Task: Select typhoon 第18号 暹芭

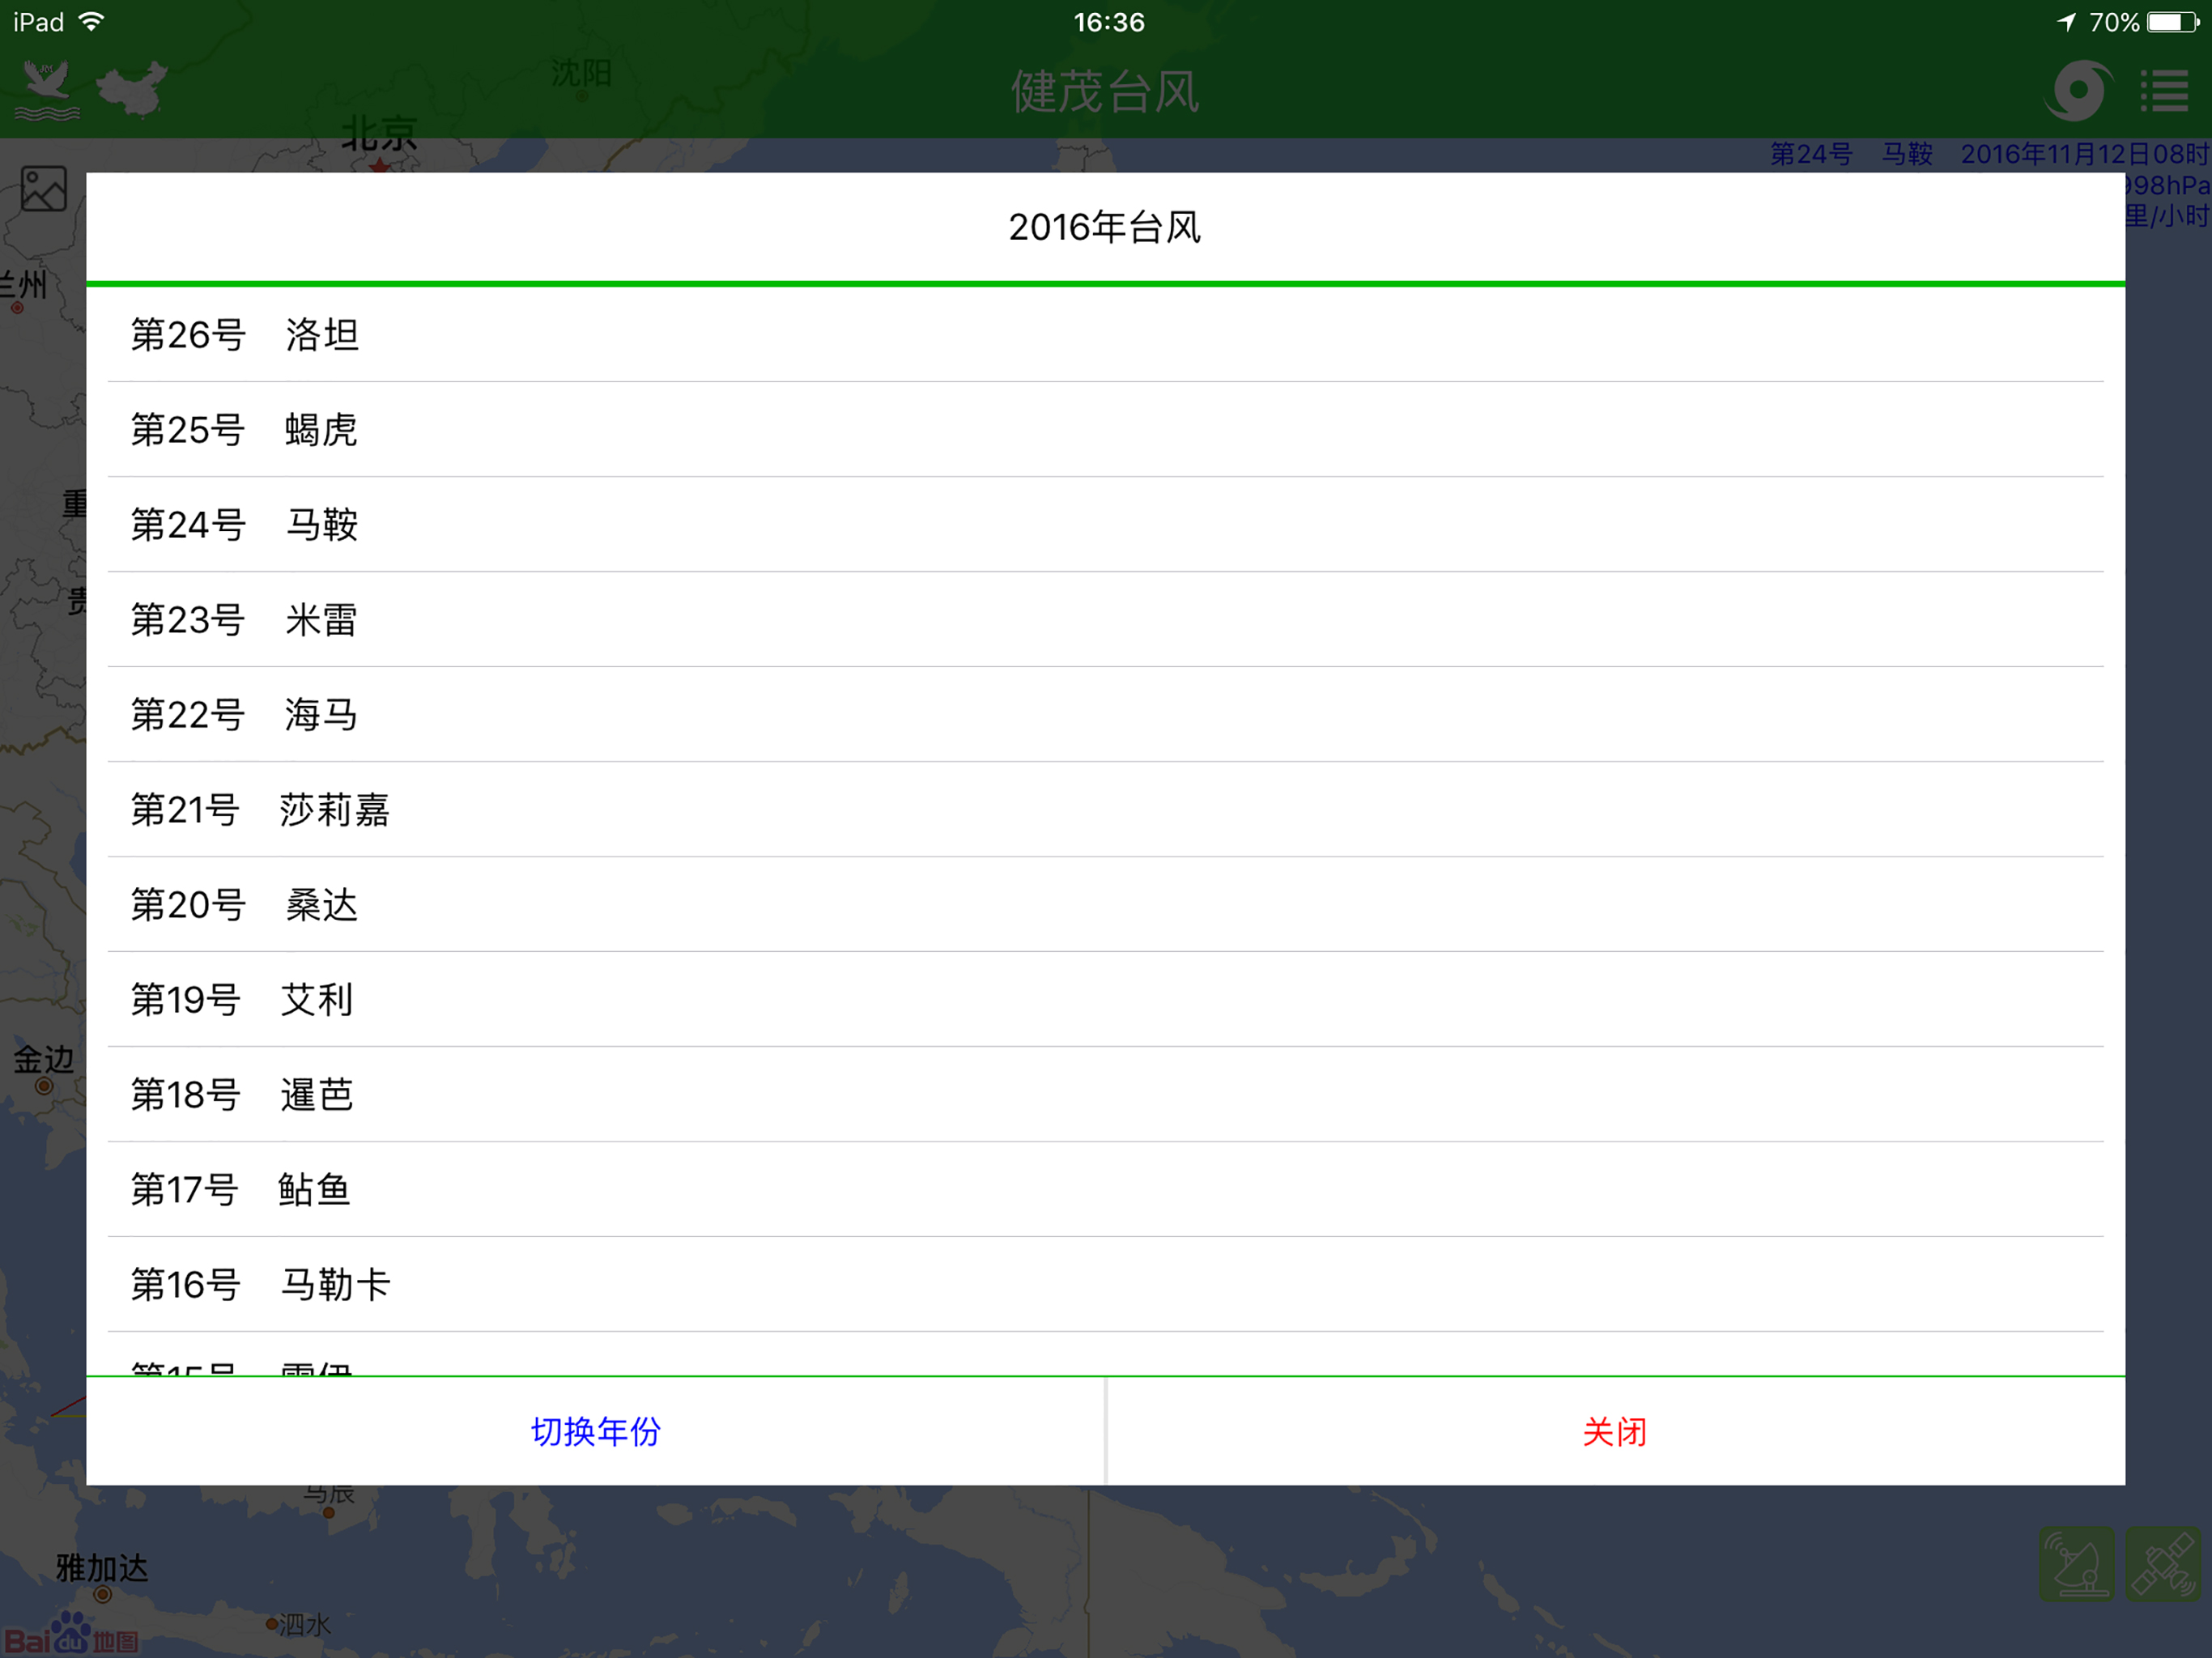Action: [x=1106, y=1095]
